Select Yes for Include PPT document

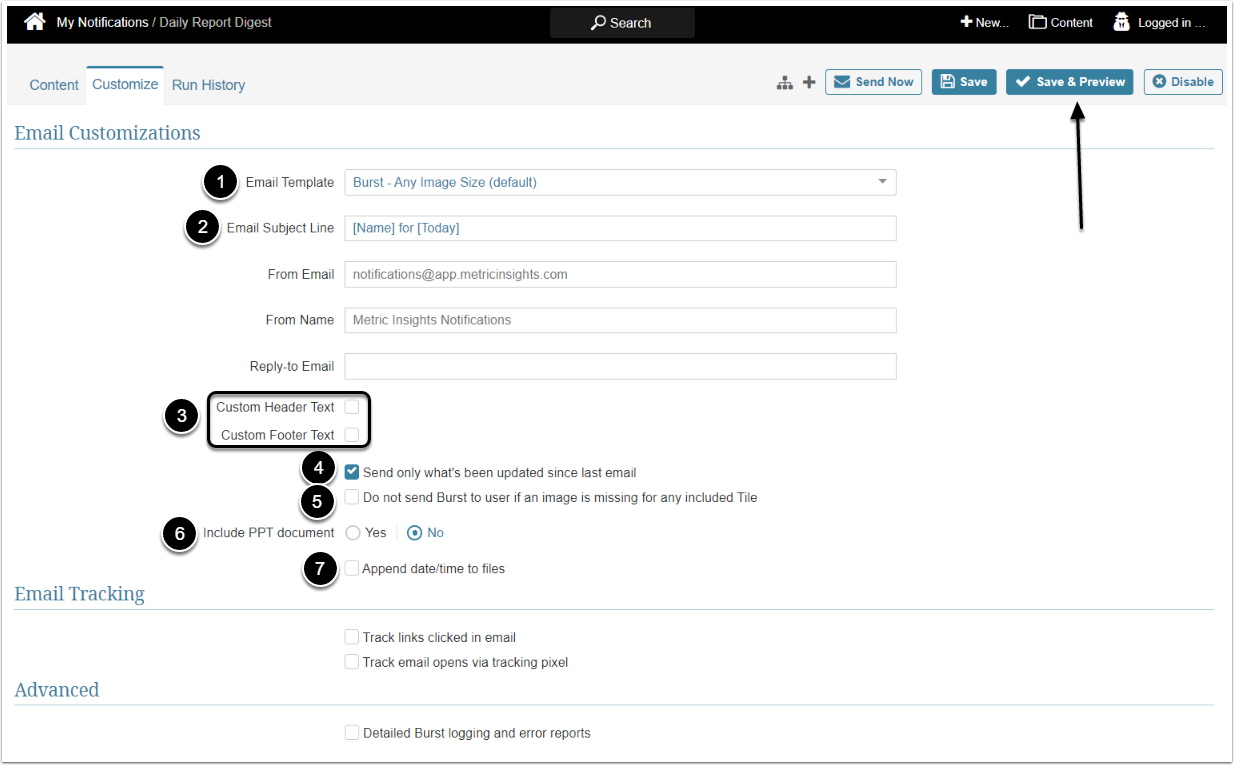[353, 533]
